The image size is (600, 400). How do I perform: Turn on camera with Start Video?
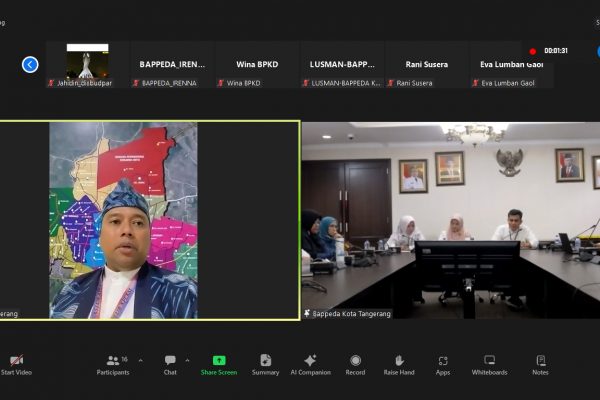16,362
